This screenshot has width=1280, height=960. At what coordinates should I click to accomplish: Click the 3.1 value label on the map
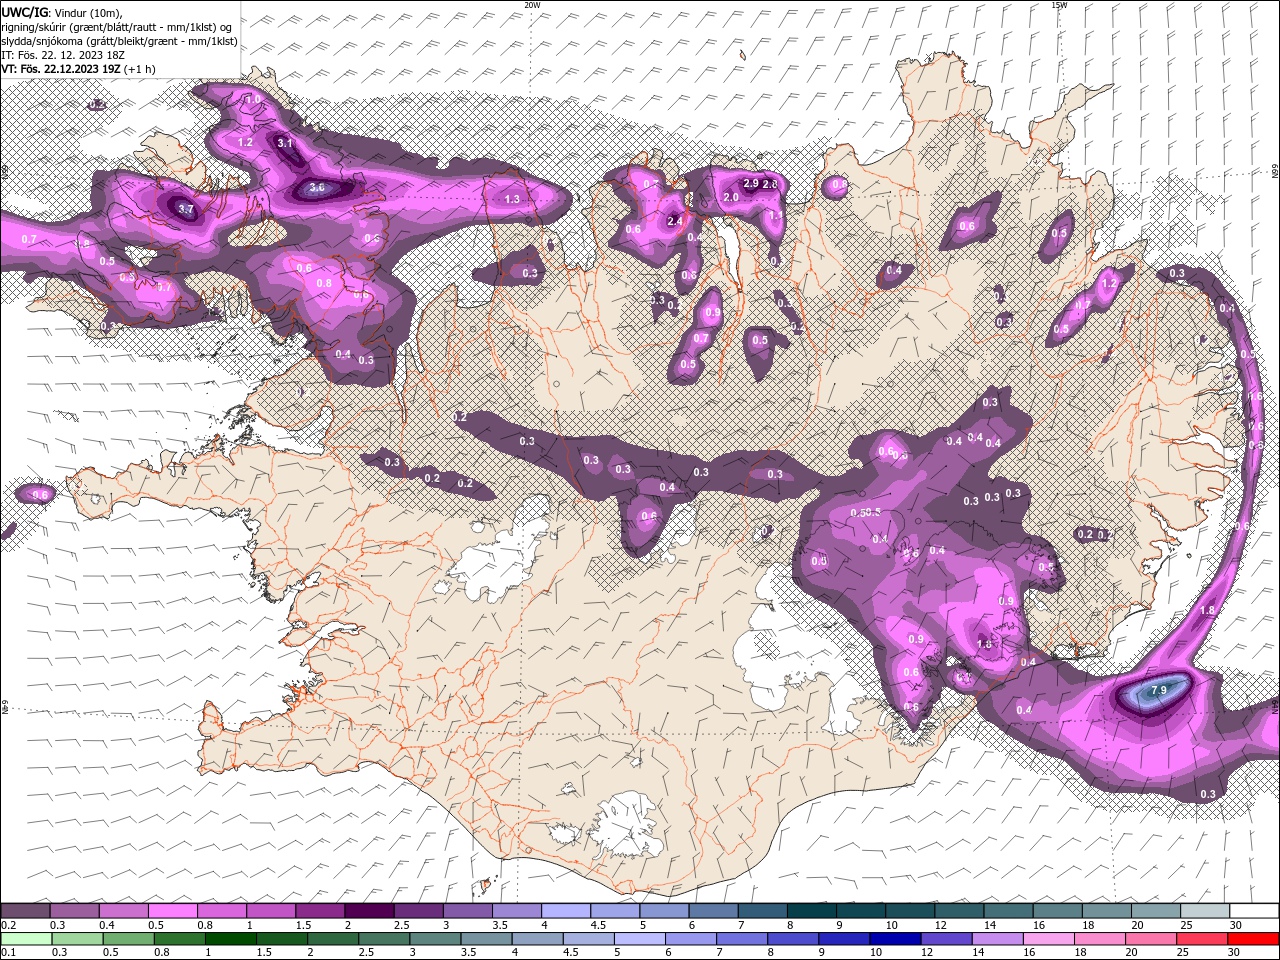point(285,143)
